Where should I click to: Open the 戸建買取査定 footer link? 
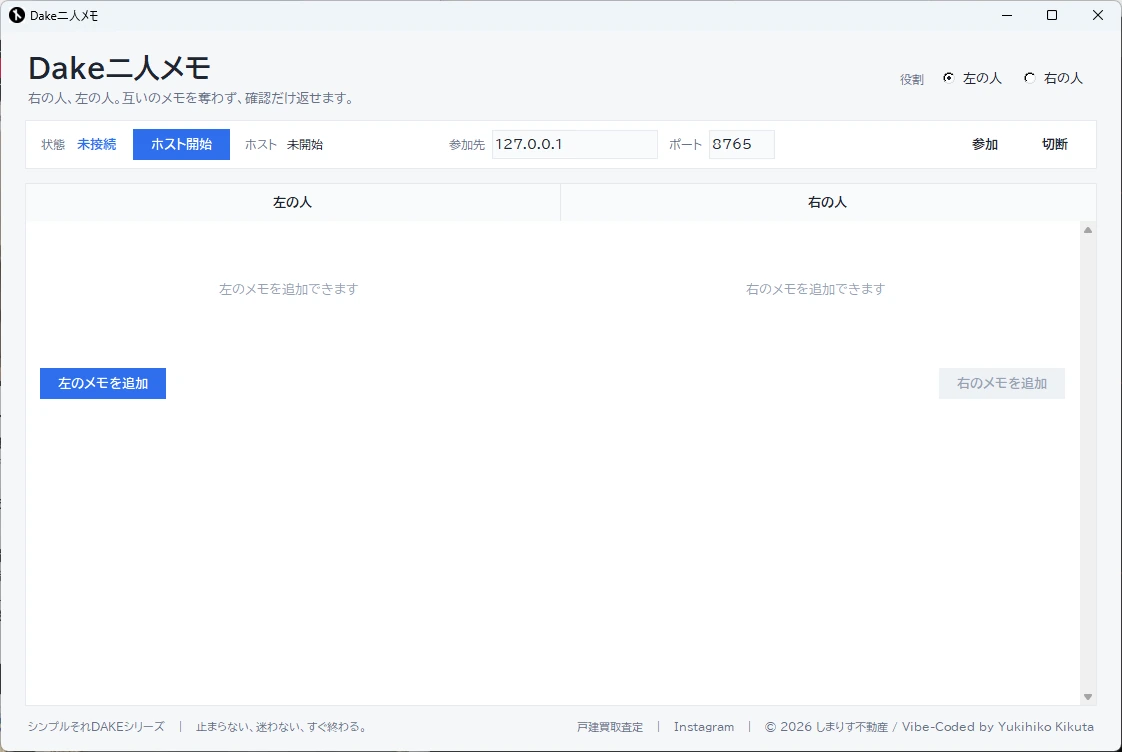(610, 727)
